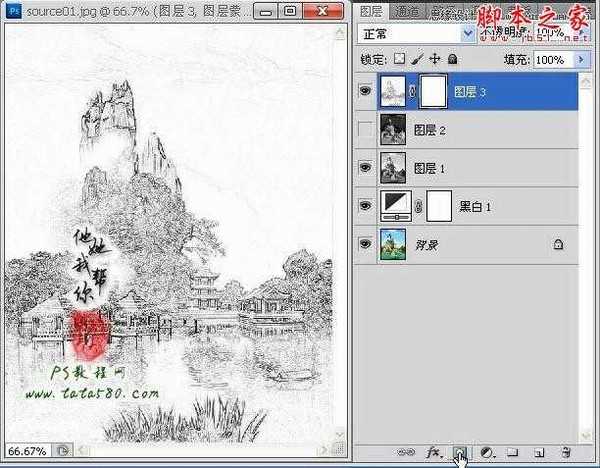Click document horizontal scrollbar right arrow
Screen dimensions: 600x468
pos(324,450)
